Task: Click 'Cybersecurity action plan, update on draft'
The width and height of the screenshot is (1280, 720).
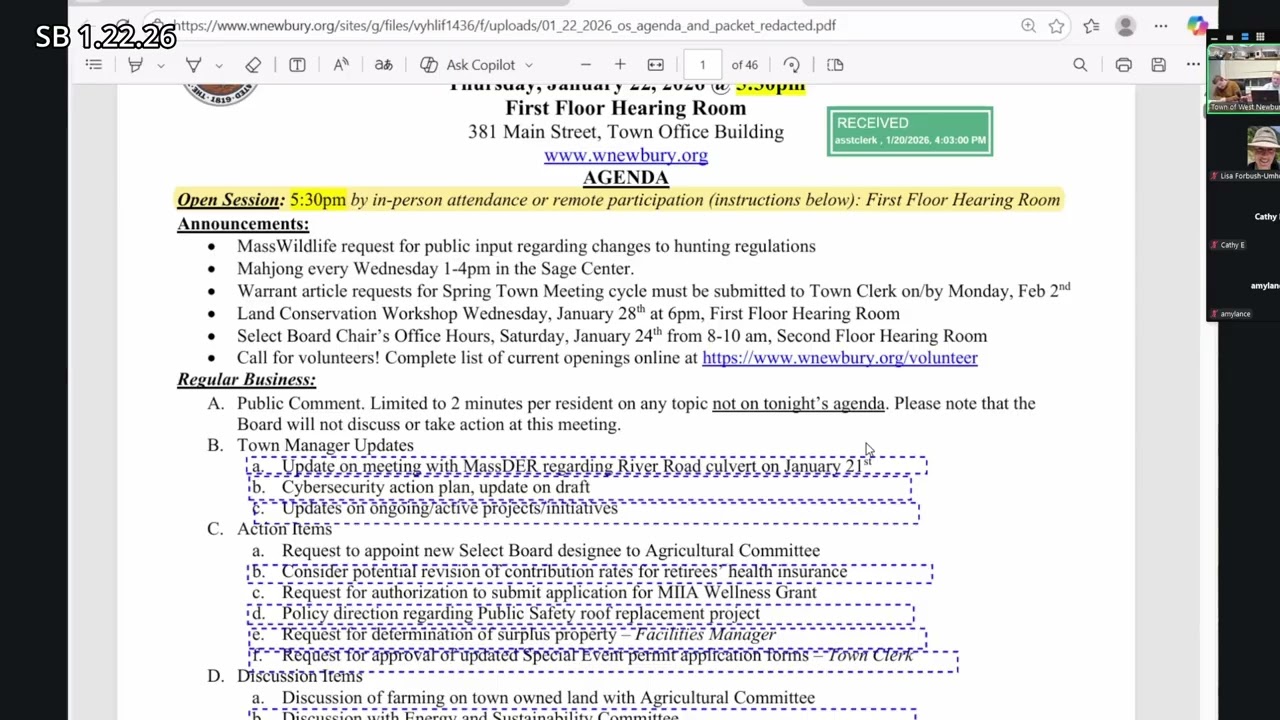Action: pos(436,487)
